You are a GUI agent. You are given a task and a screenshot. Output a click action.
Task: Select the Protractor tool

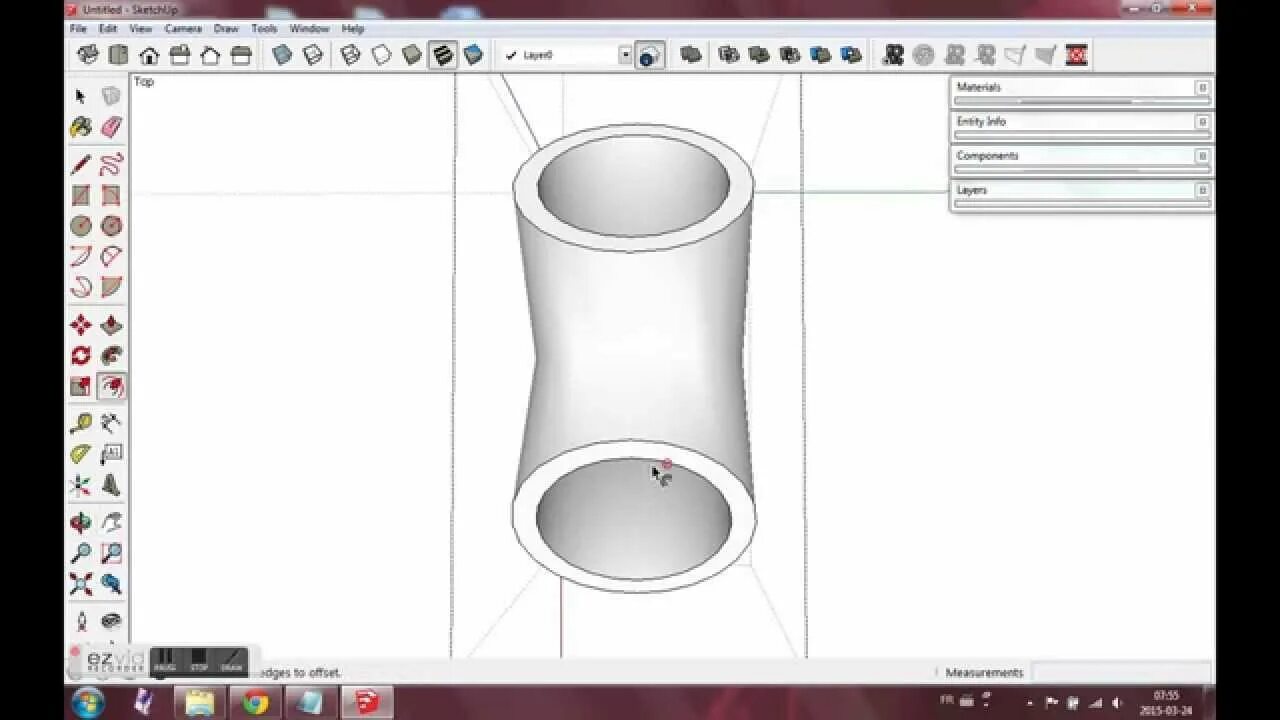[81, 454]
